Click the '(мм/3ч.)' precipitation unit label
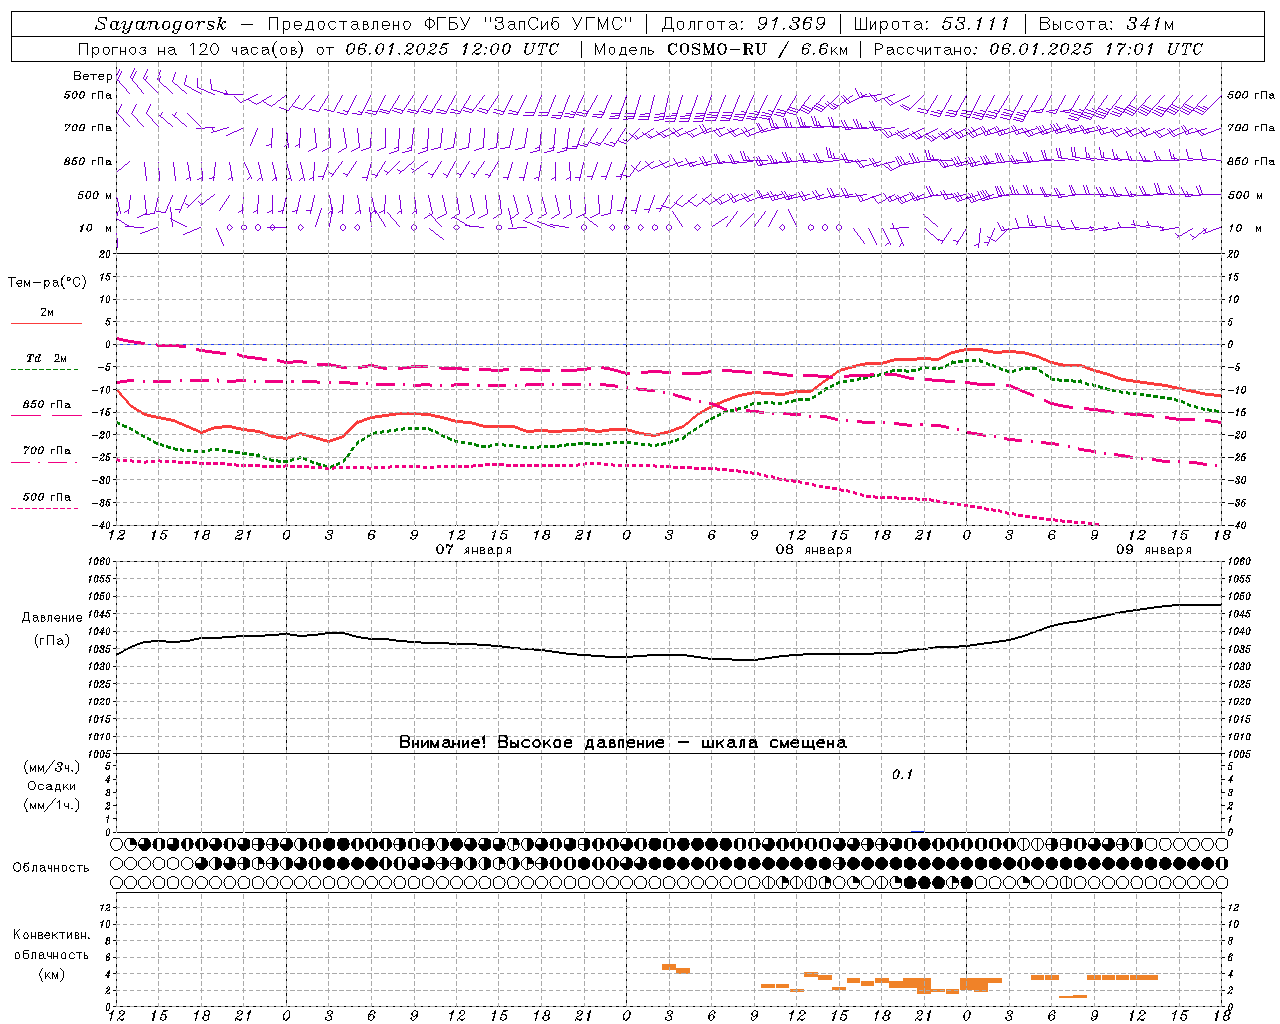The image size is (1280, 1024). (x=52, y=767)
